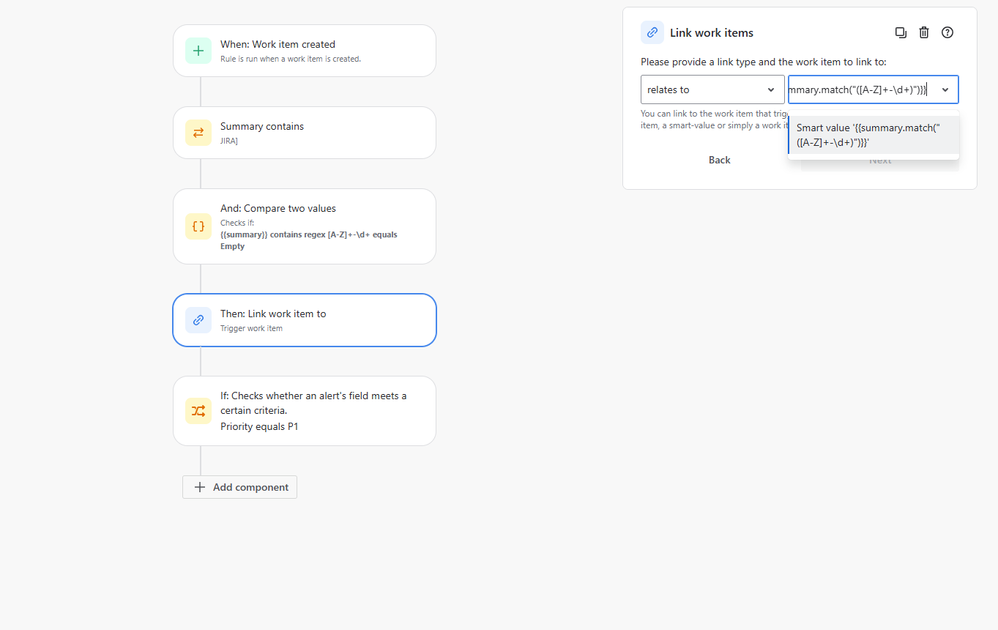Click the branch icon on the alert criteria condition

tap(197, 410)
